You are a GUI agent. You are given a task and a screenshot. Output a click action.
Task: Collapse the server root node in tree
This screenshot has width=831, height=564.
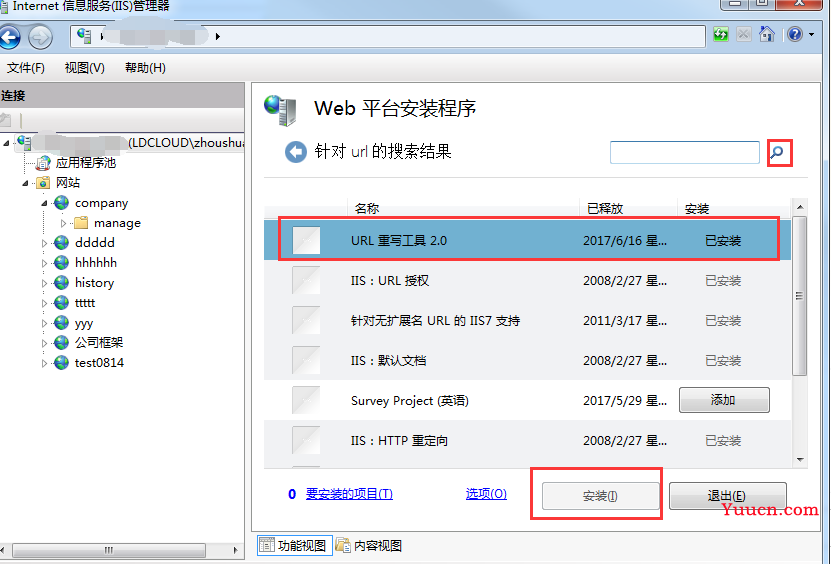click(6, 143)
